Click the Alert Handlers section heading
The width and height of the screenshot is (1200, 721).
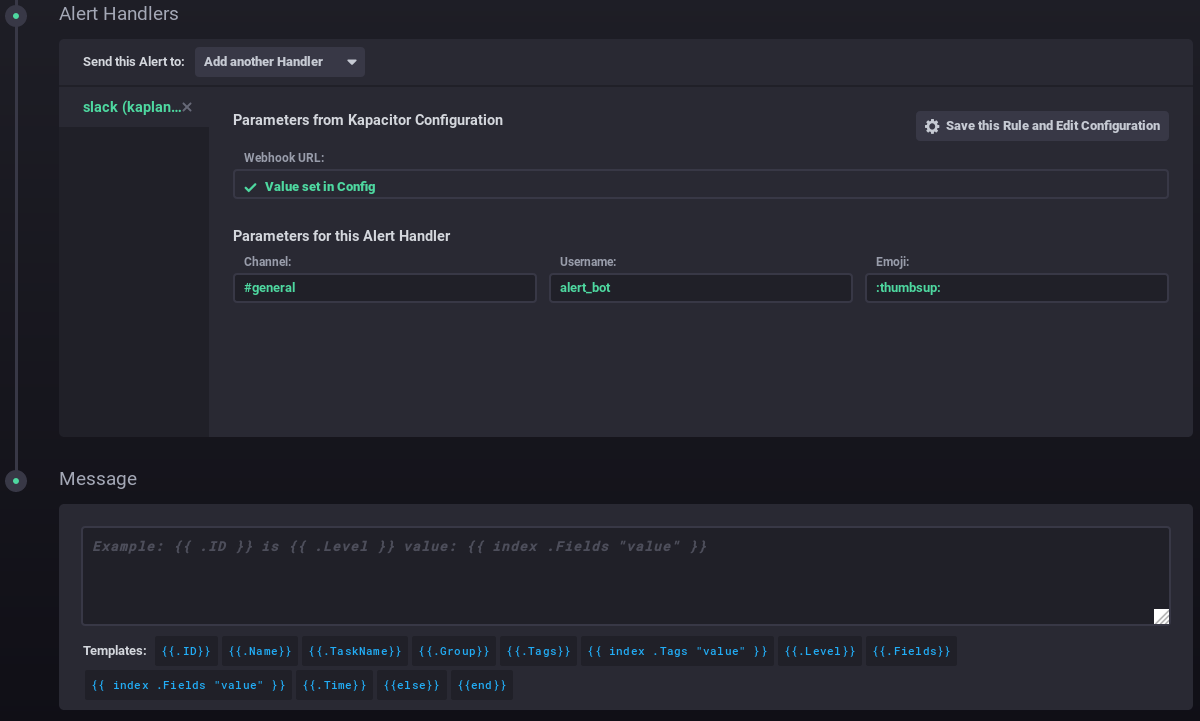(119, 14)
